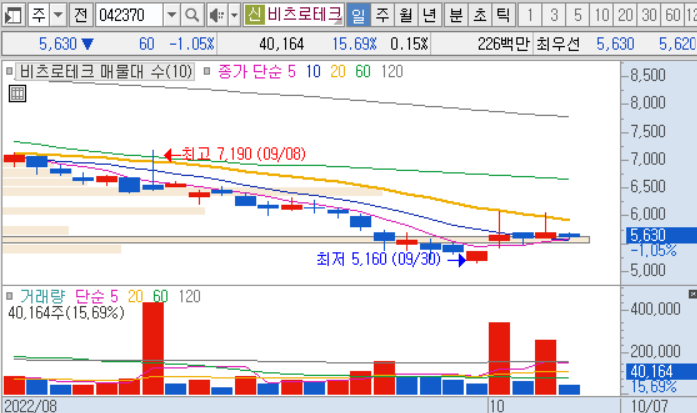Click the blue 5,630 price tag on the price axis
Viewport: 697px width, 413px height.
661,235
